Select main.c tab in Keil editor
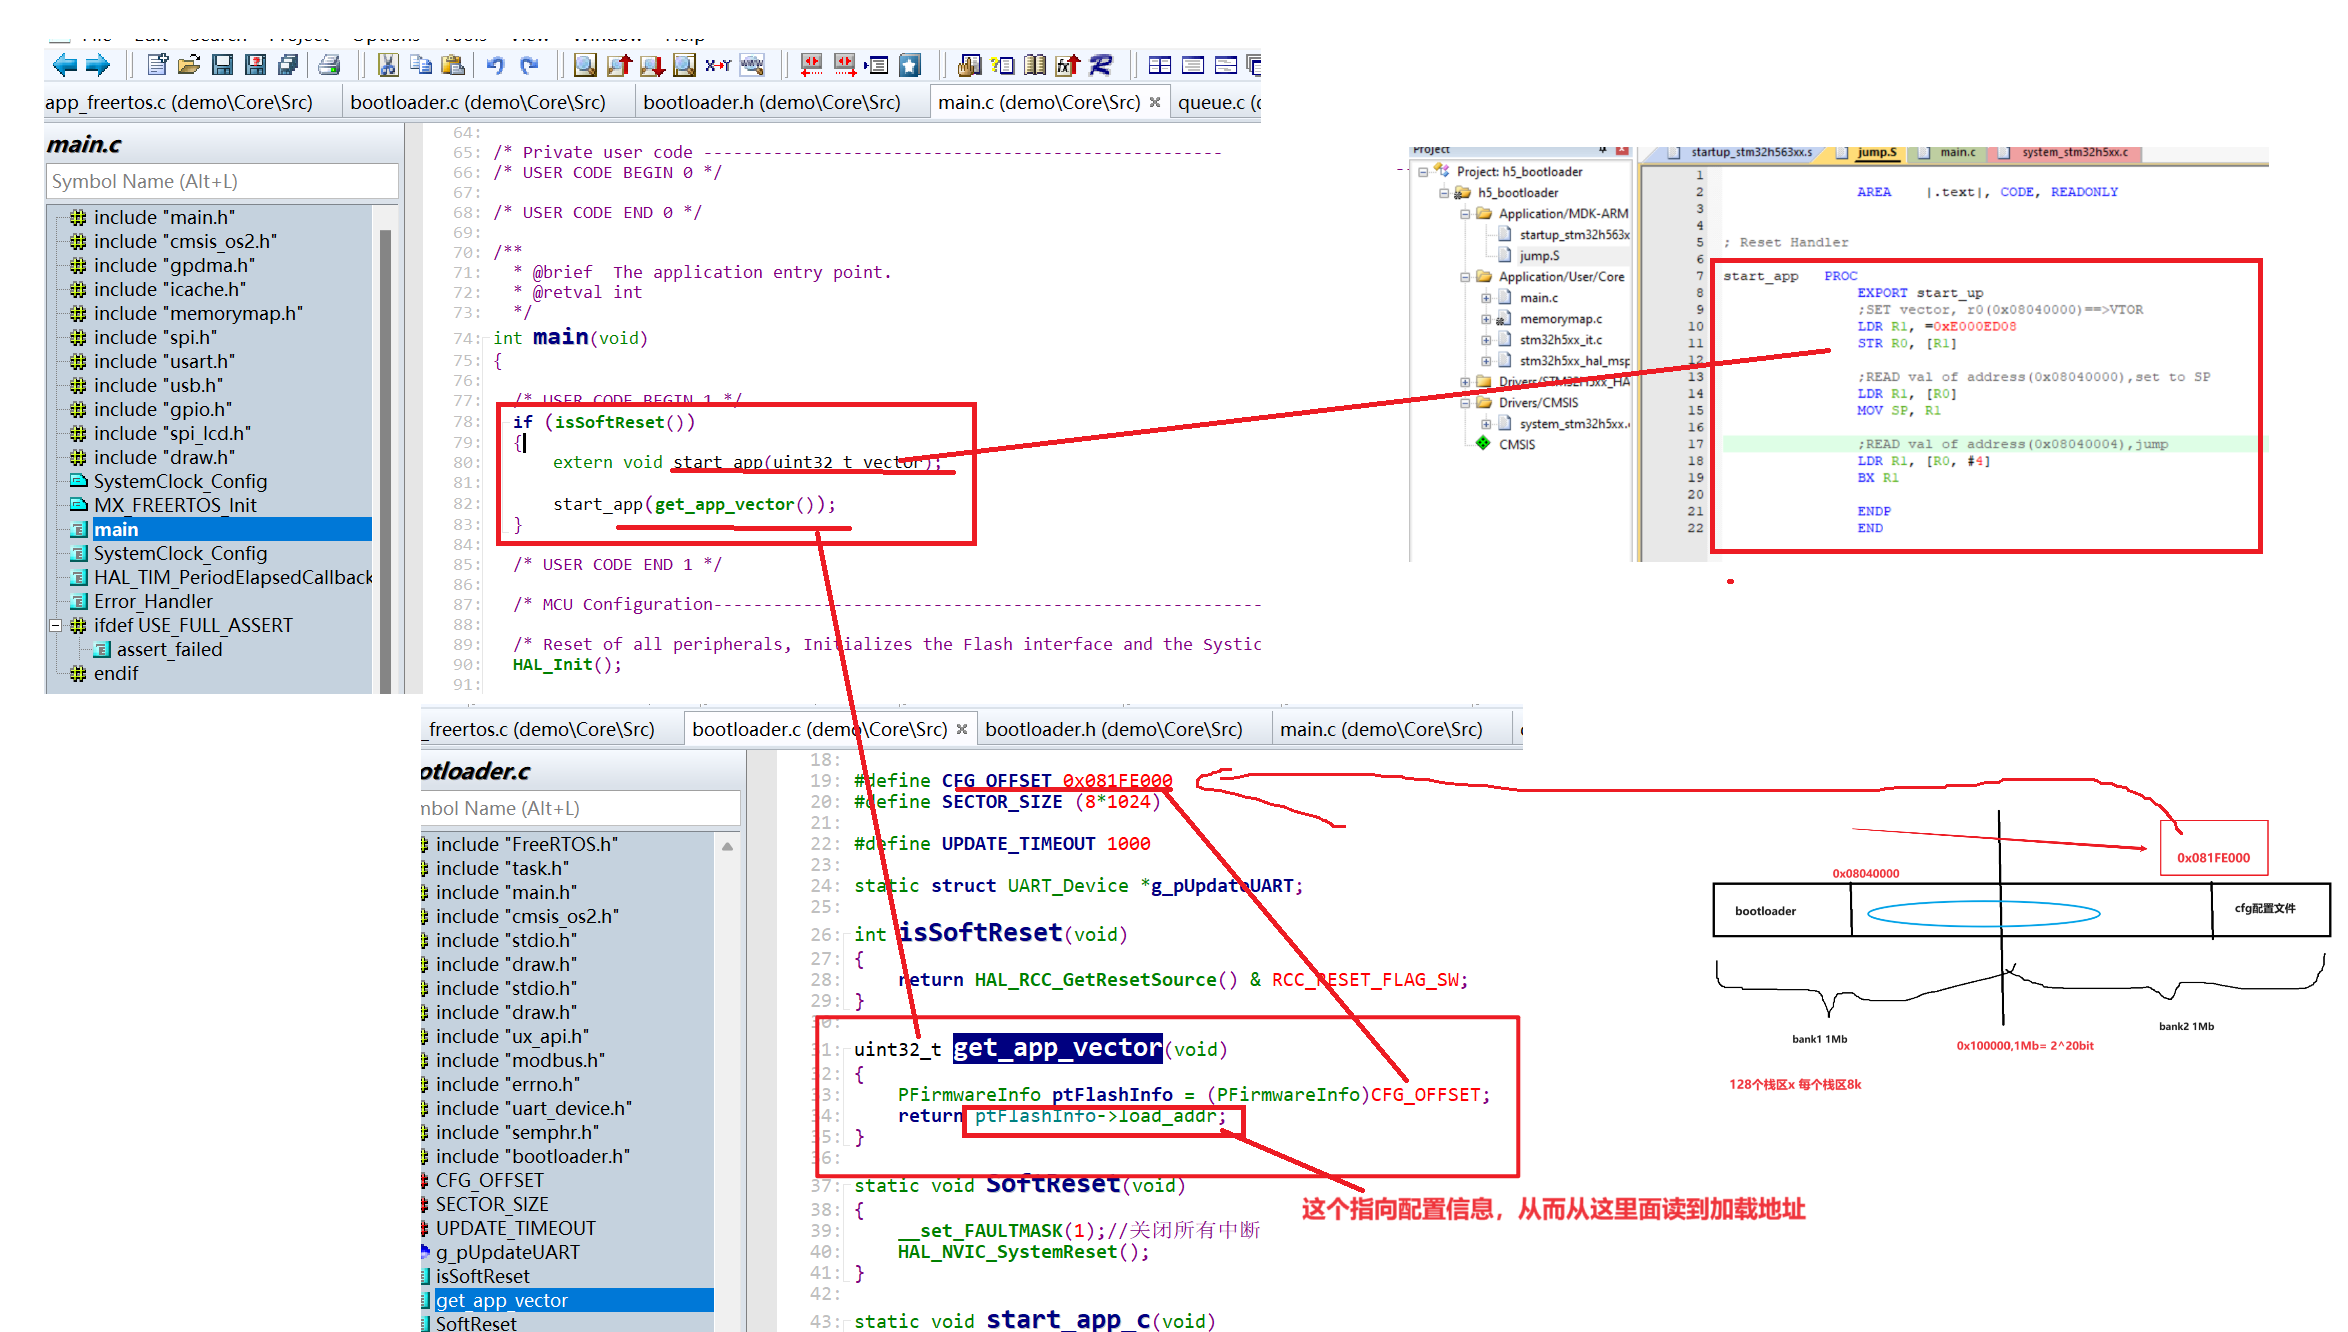 click(1948, 152)
